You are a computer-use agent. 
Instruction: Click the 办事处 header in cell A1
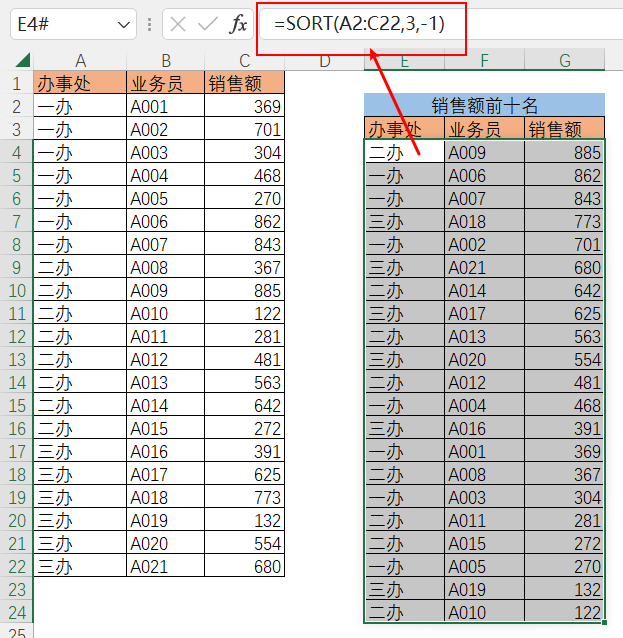pos(80,83)
